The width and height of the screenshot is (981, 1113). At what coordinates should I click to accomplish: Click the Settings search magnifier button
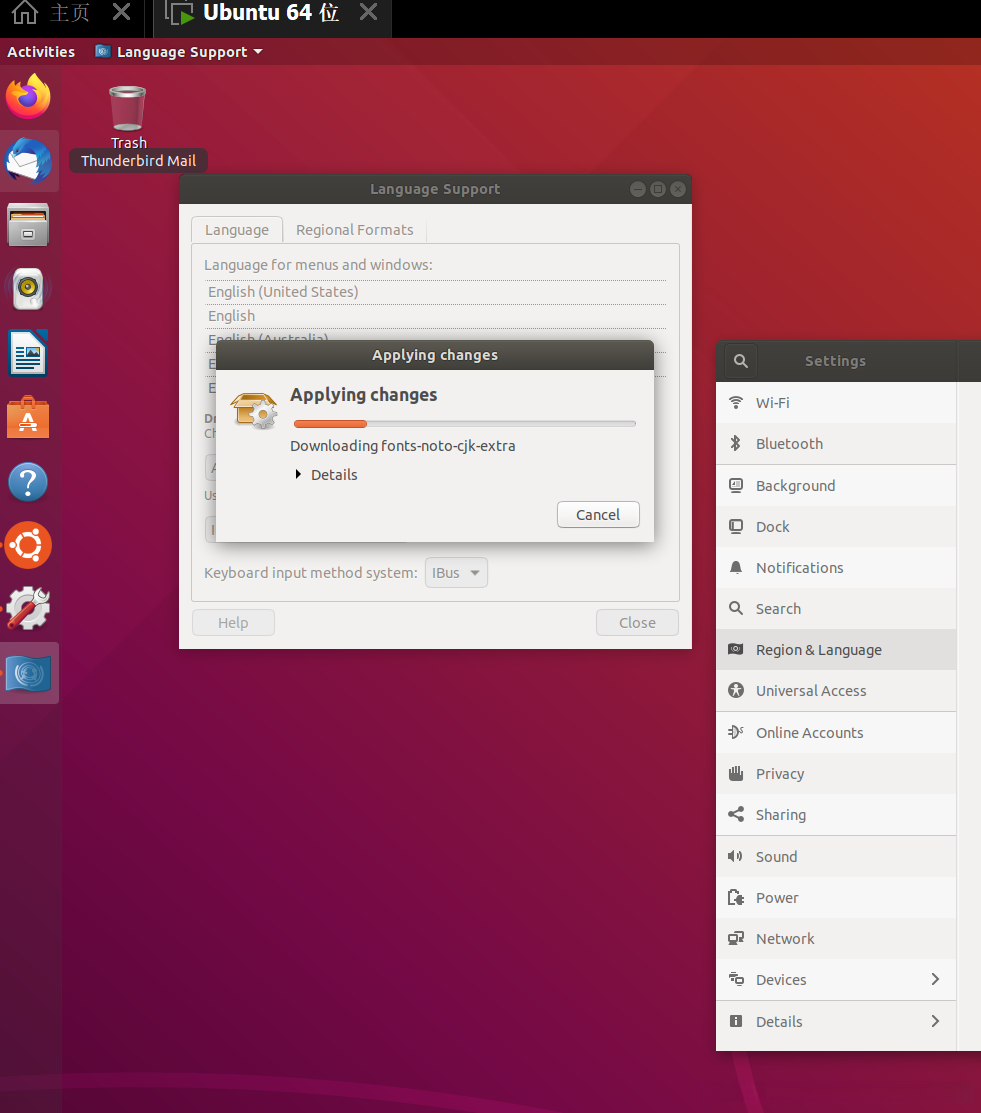pos(741,361)
